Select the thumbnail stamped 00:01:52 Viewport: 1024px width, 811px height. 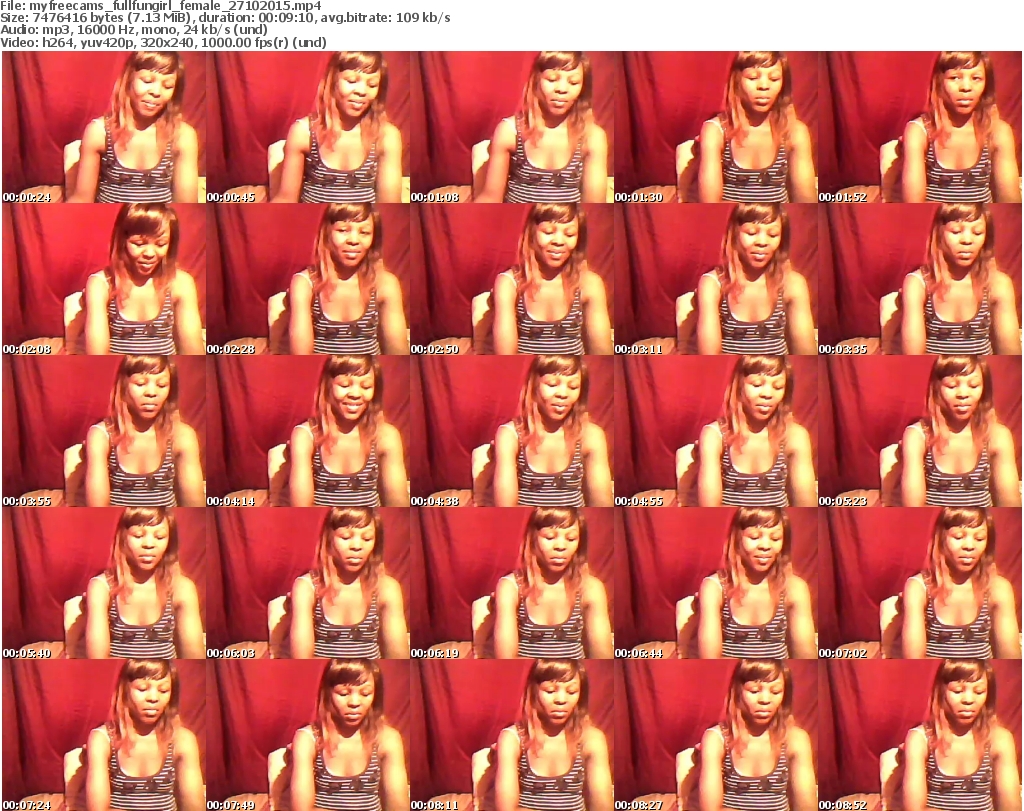tap(920, 127)
